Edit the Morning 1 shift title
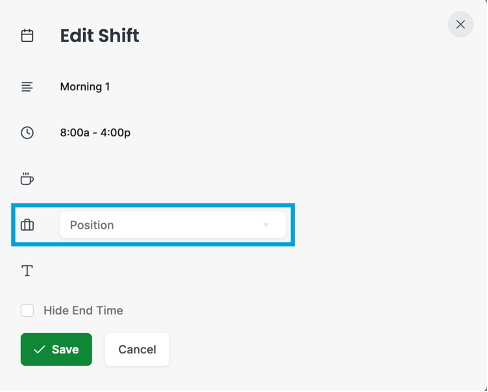Screen dimensions: 488x392 click(85, 87)
